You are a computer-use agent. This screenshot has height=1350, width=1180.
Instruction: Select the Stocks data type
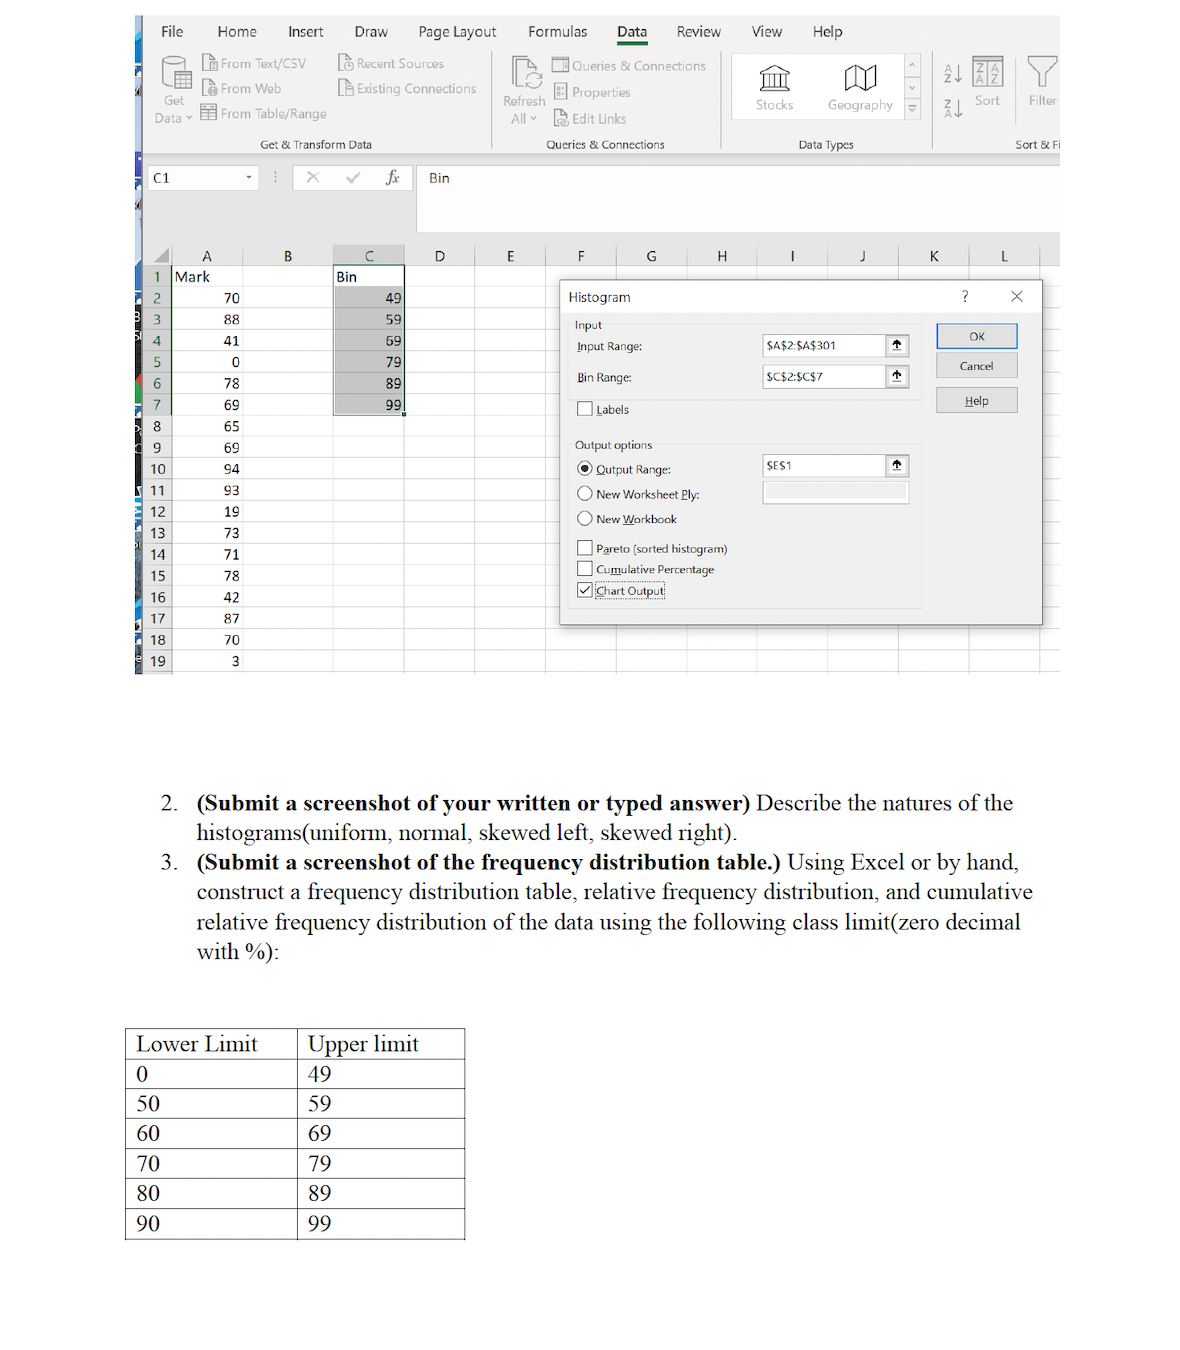tap(774, 85)
